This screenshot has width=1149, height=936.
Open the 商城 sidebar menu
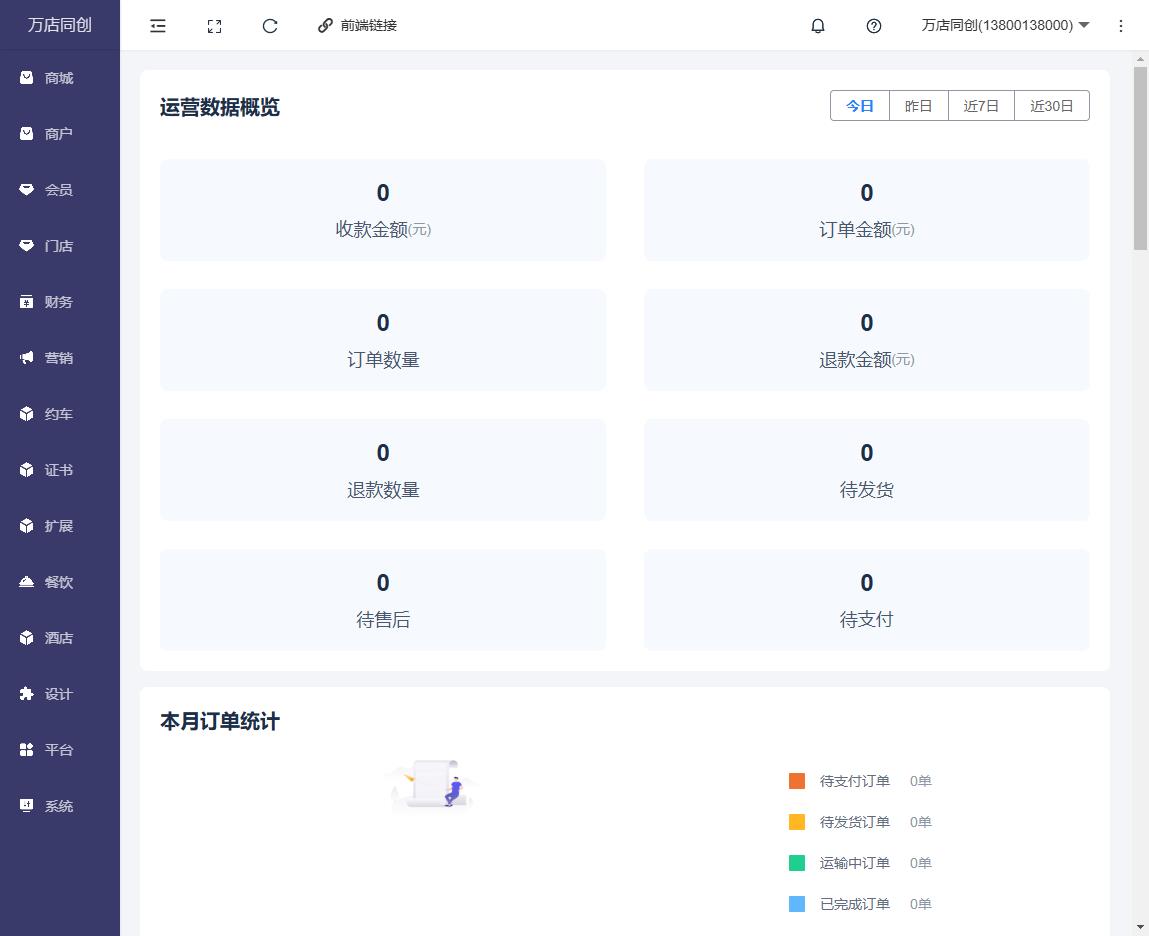[59, 78]
